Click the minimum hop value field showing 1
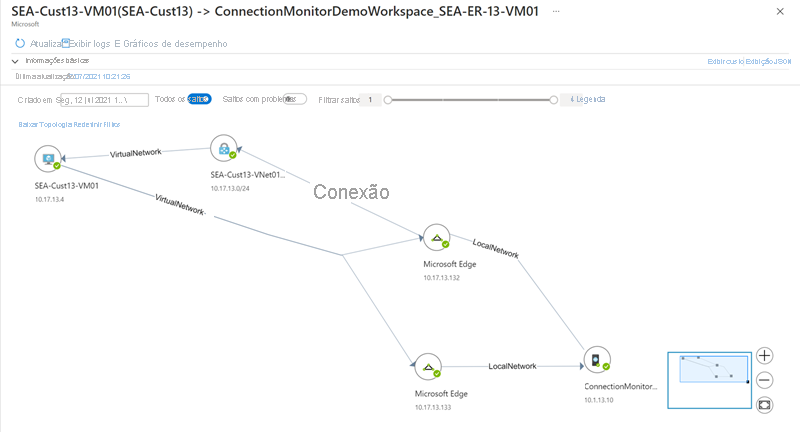The width and height of the screenshot is (800, 432). click(x=370, y=100)
